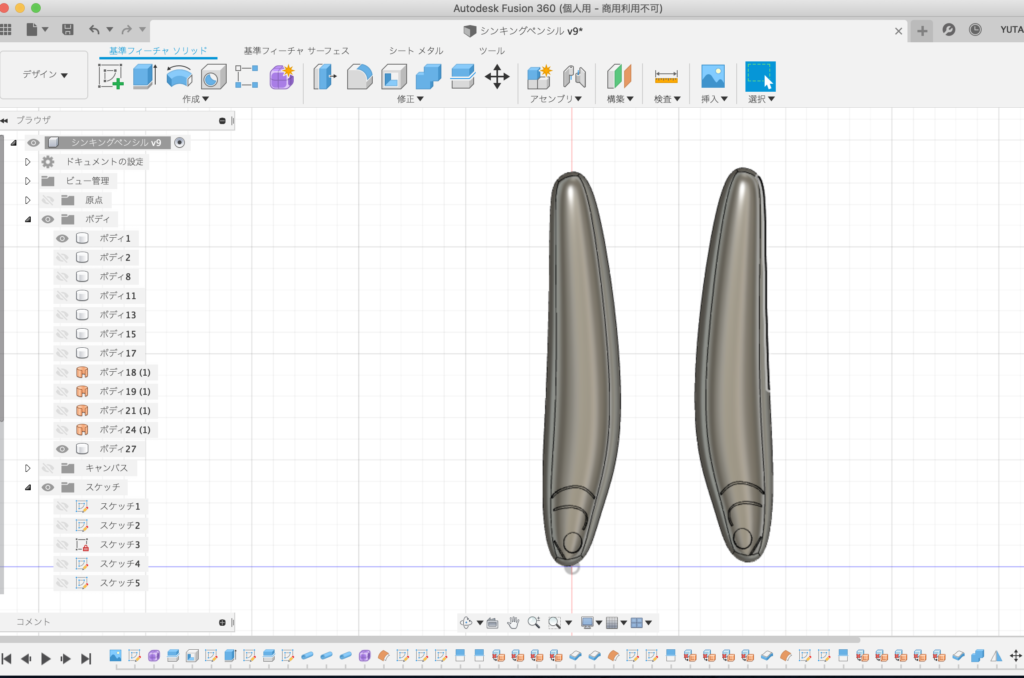Click the Measure ruler icon
Screen dimensions: 1024x678
click(x=666, y=77)
